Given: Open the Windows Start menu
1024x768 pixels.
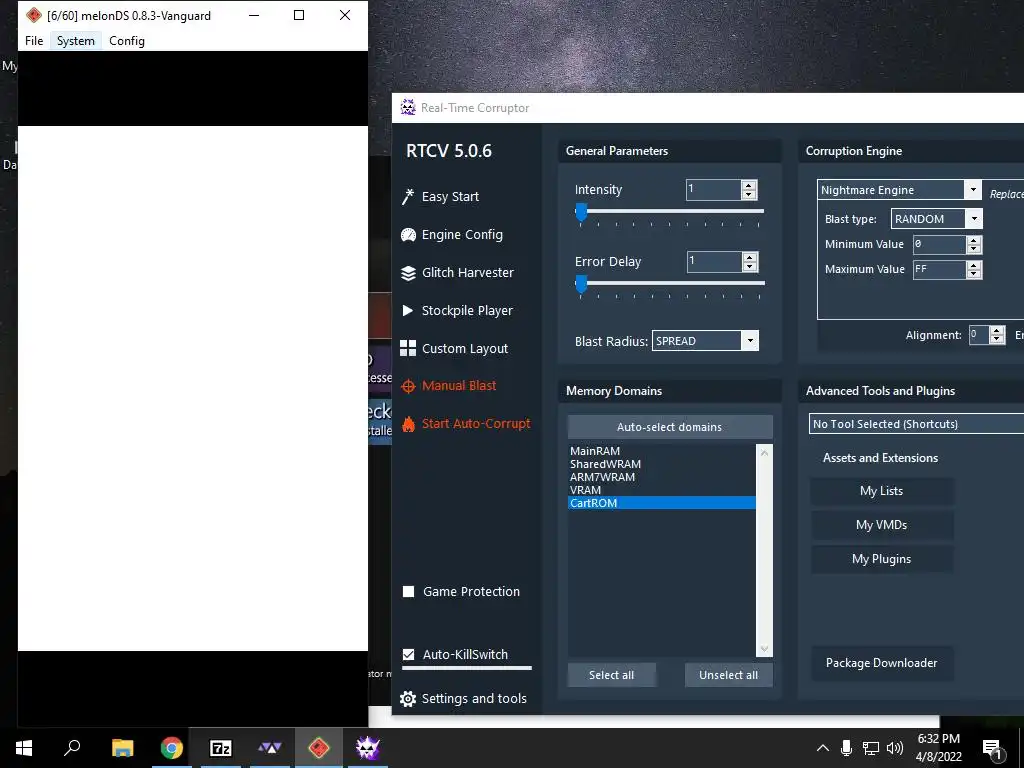Looking at the screenshot, I should 24,748.
